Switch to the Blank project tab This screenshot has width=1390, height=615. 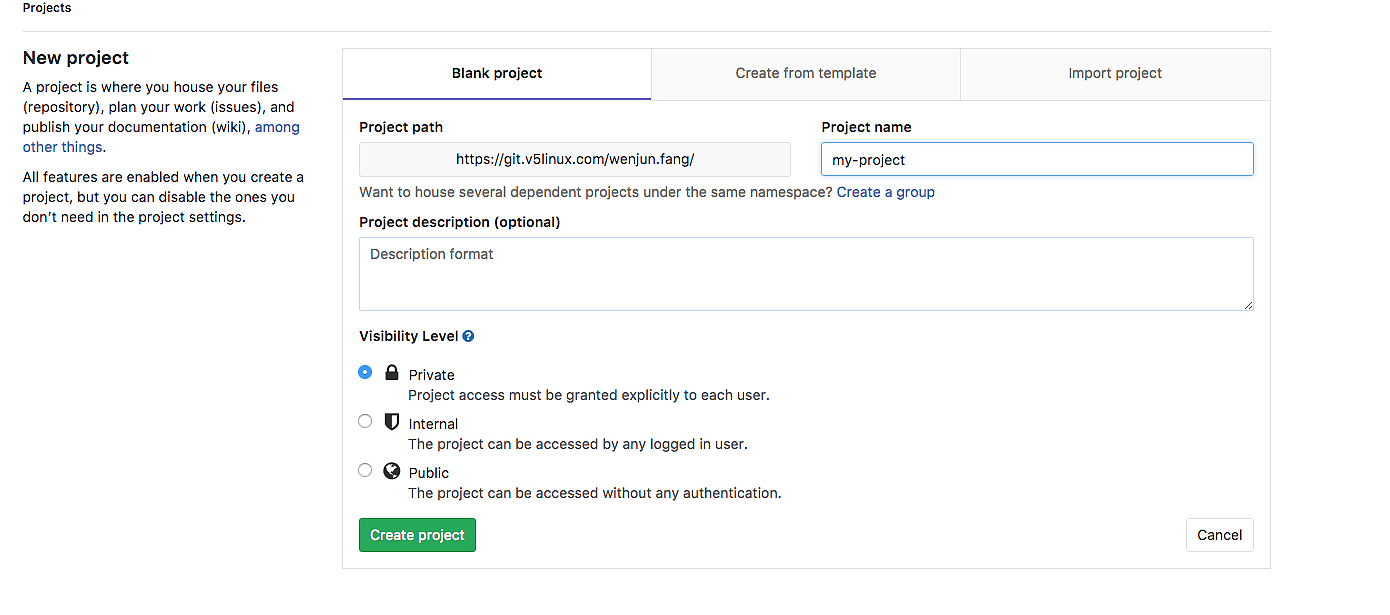click(x=497, y=73)
